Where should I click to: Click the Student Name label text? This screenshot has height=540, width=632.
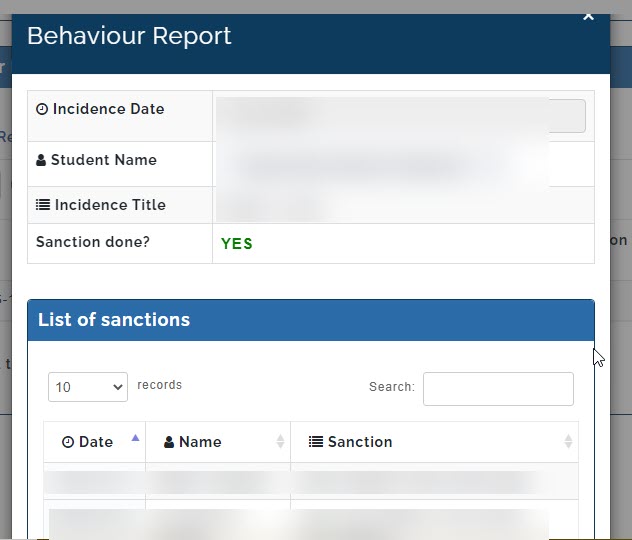[104, 160]
